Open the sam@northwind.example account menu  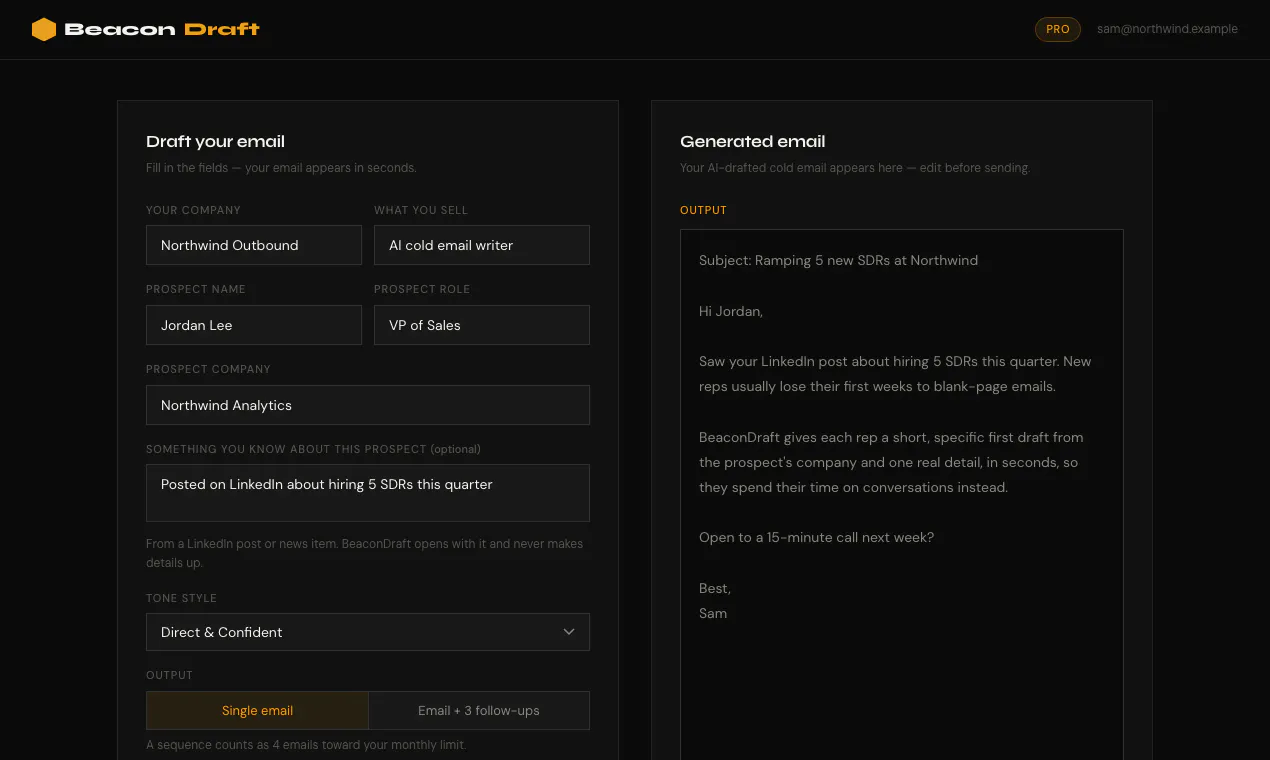tap(1167, 29)
